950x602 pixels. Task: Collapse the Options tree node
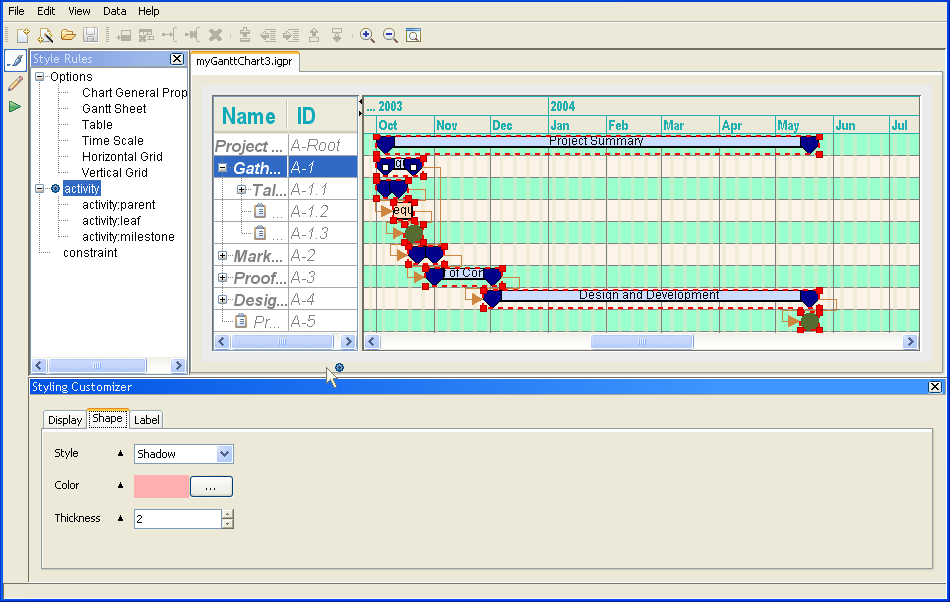point(40,77)
